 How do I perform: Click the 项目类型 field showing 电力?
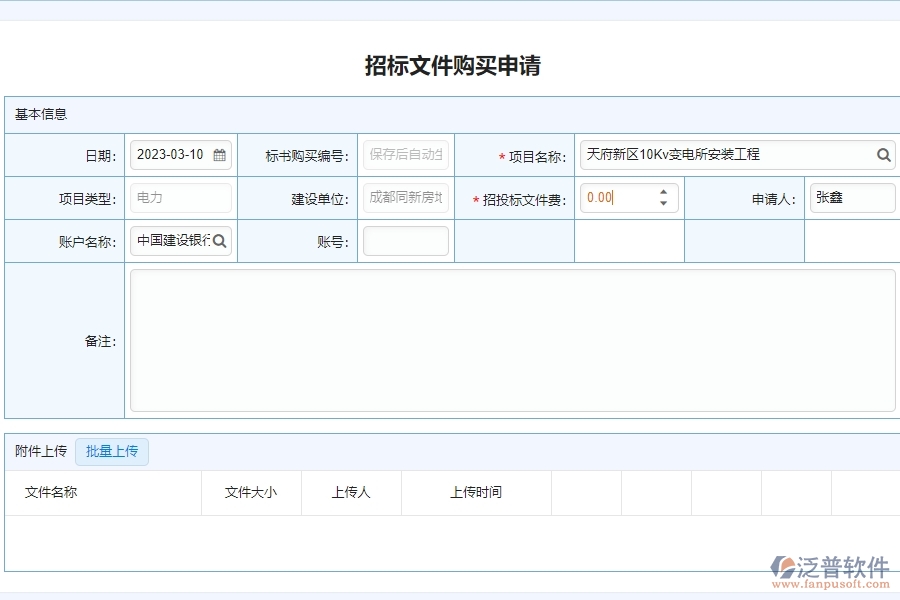click(x=180, y=197)
